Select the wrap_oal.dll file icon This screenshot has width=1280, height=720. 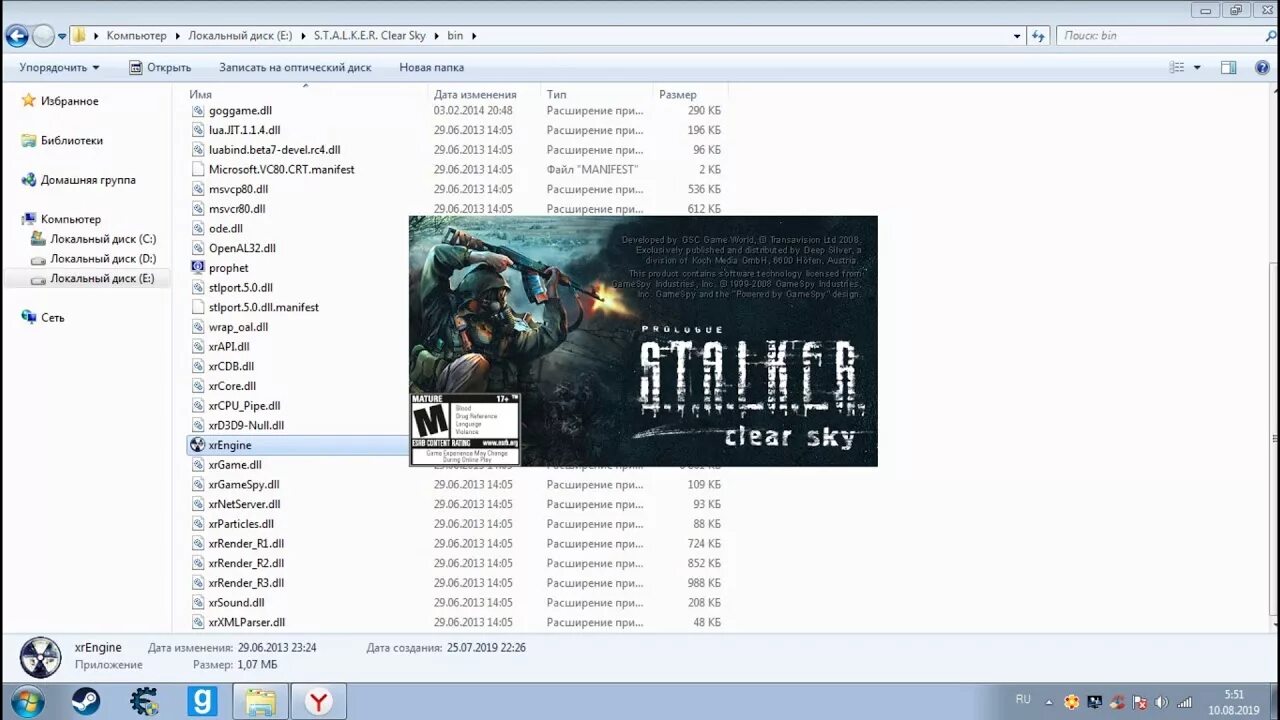click(197, 327)
